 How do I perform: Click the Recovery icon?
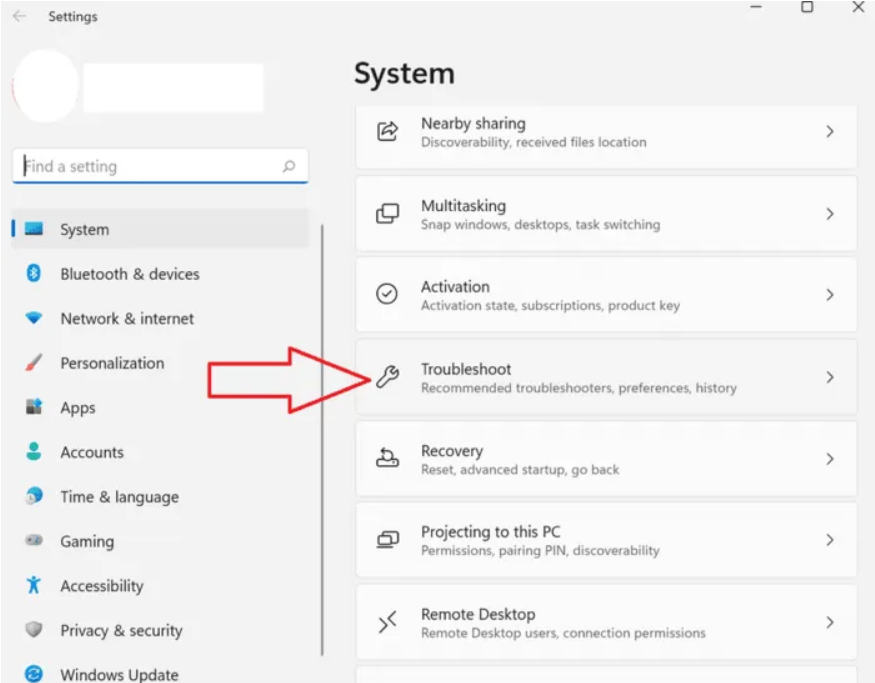[x=387, y=459]
